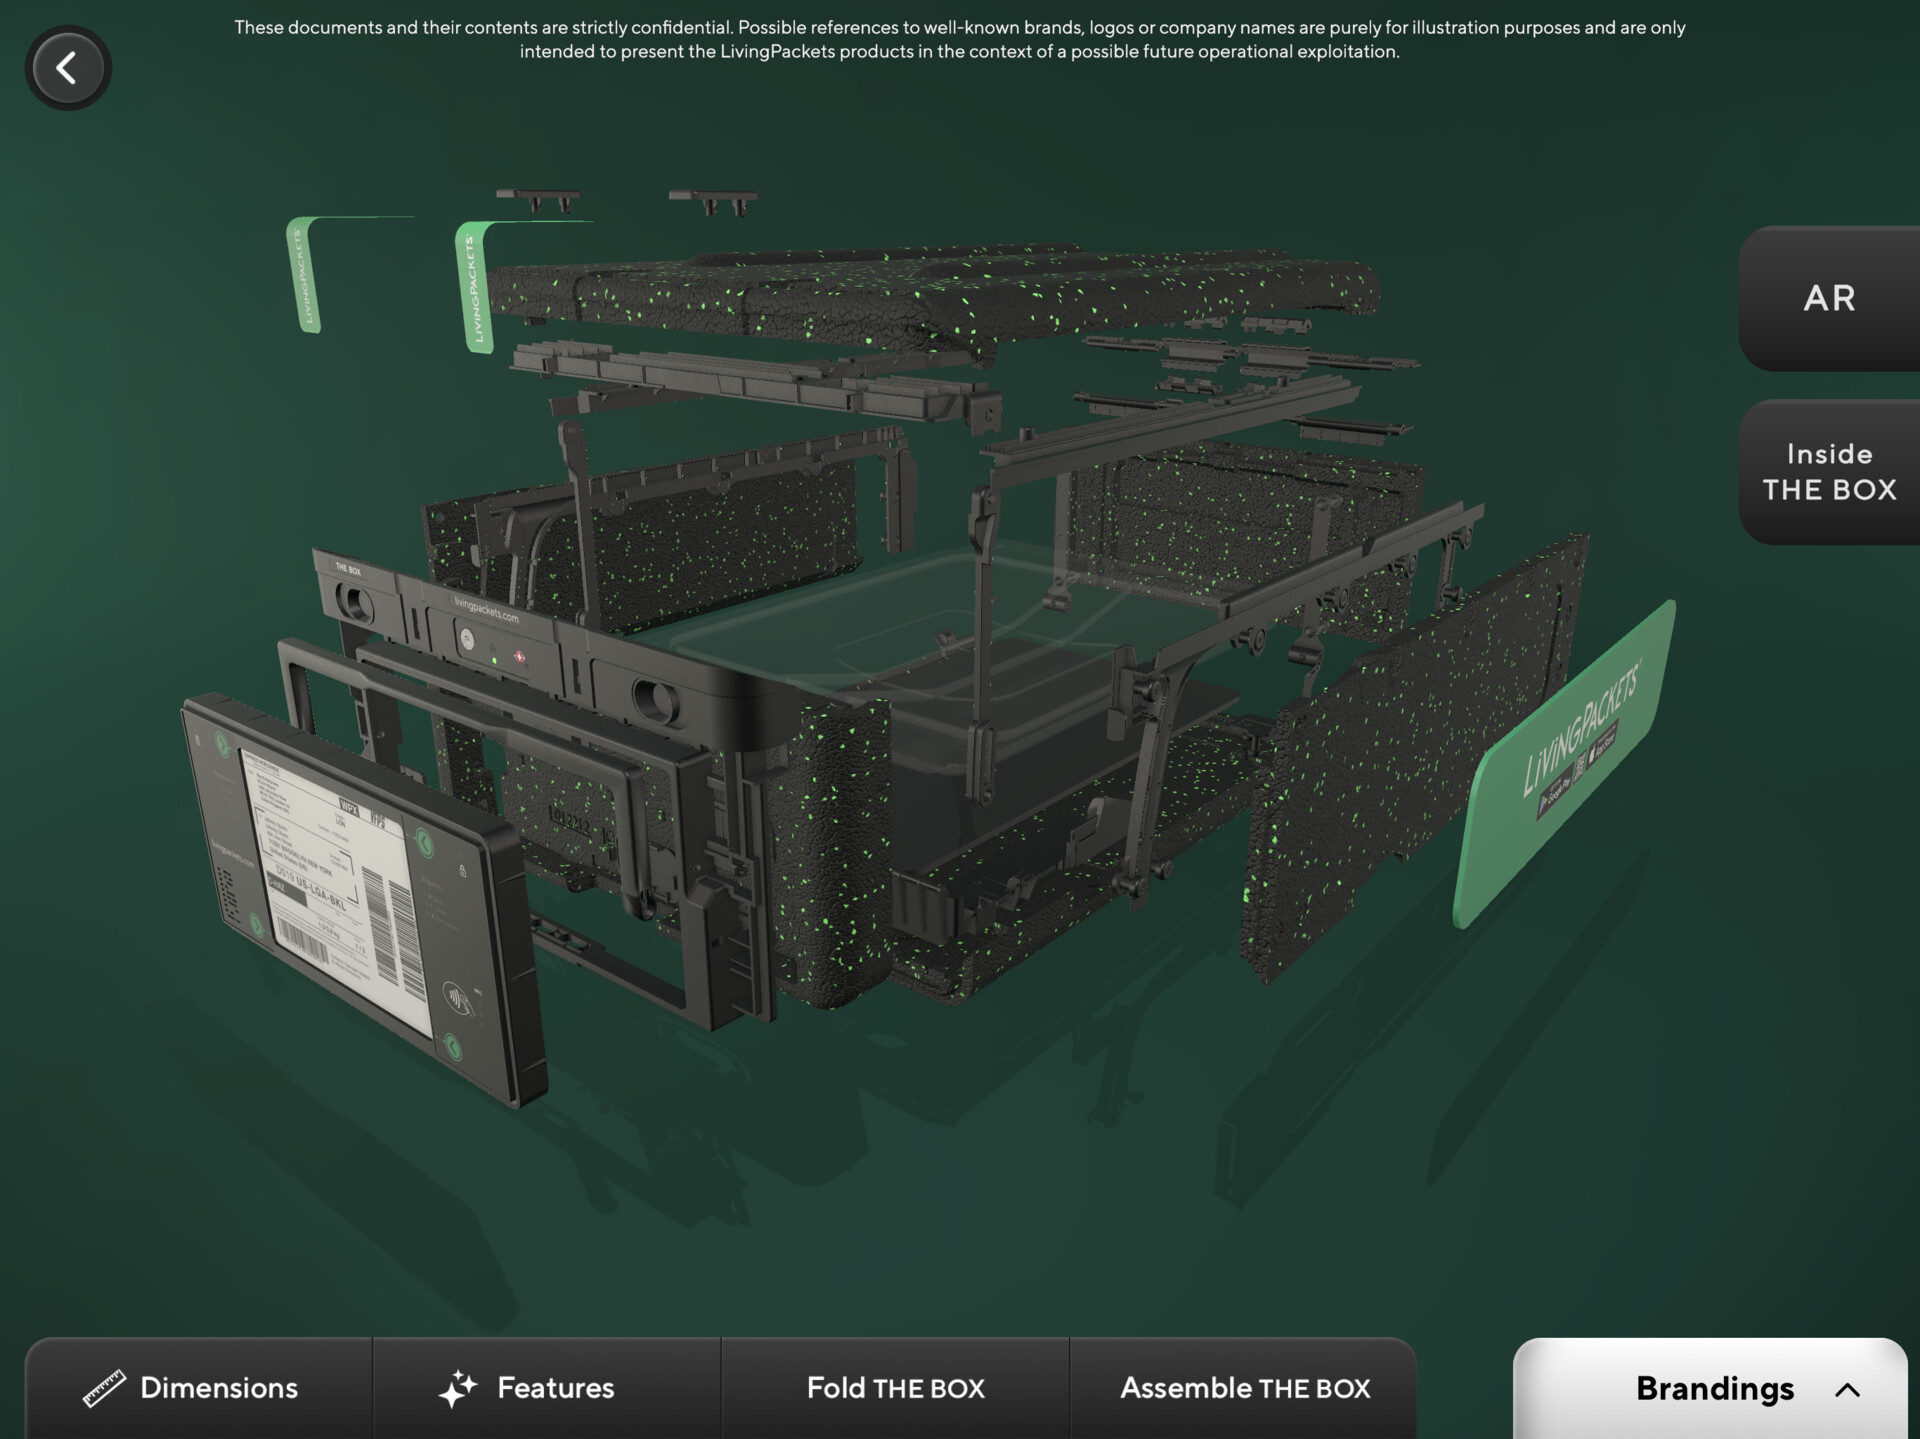Viewport: 1920px width, 1439px height.
Task: Play Fold THE BOX animation
Action: point(895,1388)
